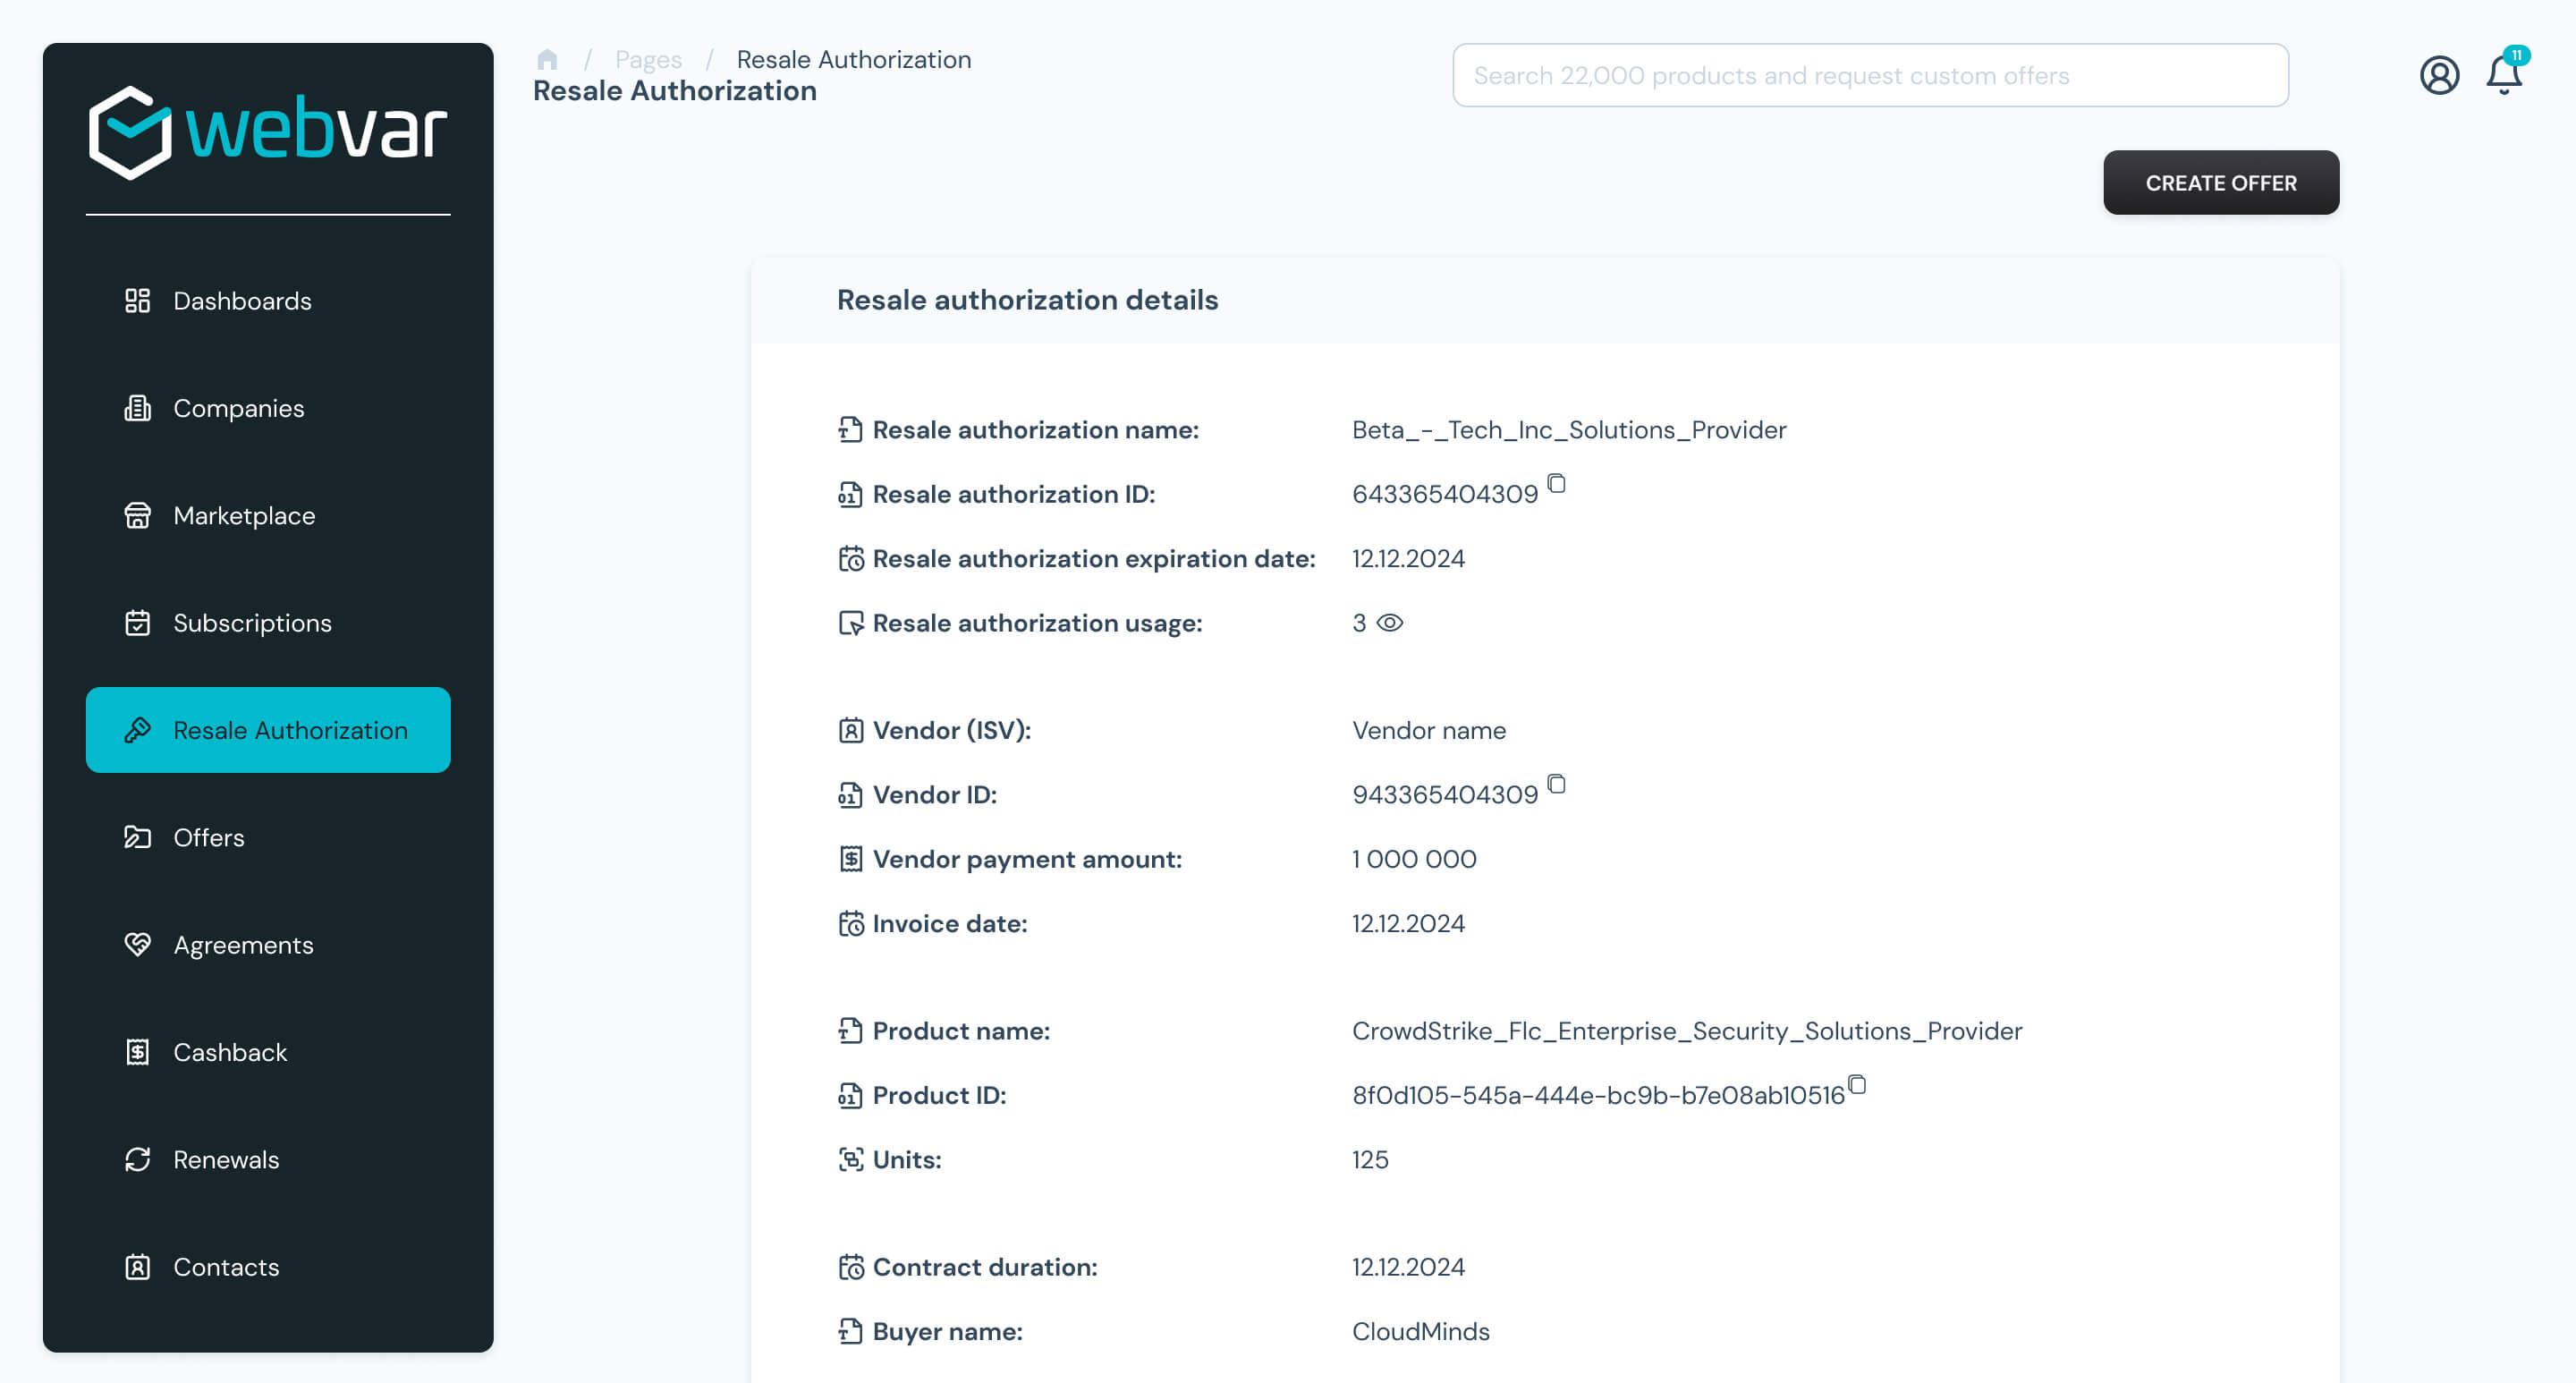Screen dimensions: 2576x1383
Task: Click the home breadcrumb icon
Action: click(x=547, y=60)
